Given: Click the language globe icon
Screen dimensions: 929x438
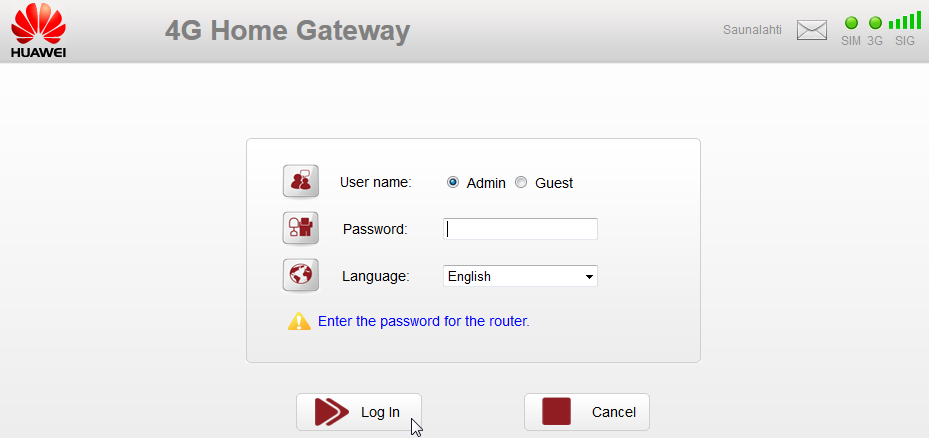Looking at the screenshot, I should click(x=301, y=275).
